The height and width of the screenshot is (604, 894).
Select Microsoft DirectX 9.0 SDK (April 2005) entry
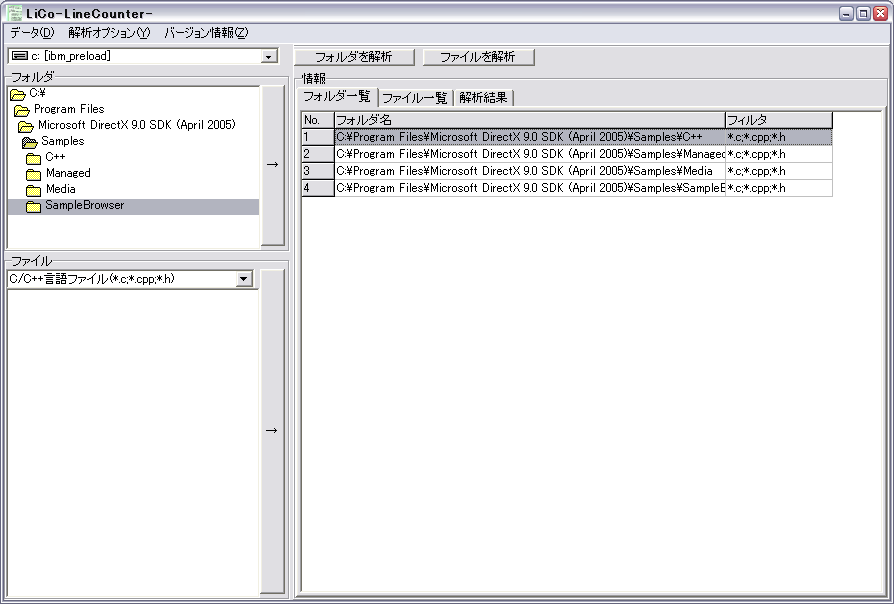click(137, 125)
